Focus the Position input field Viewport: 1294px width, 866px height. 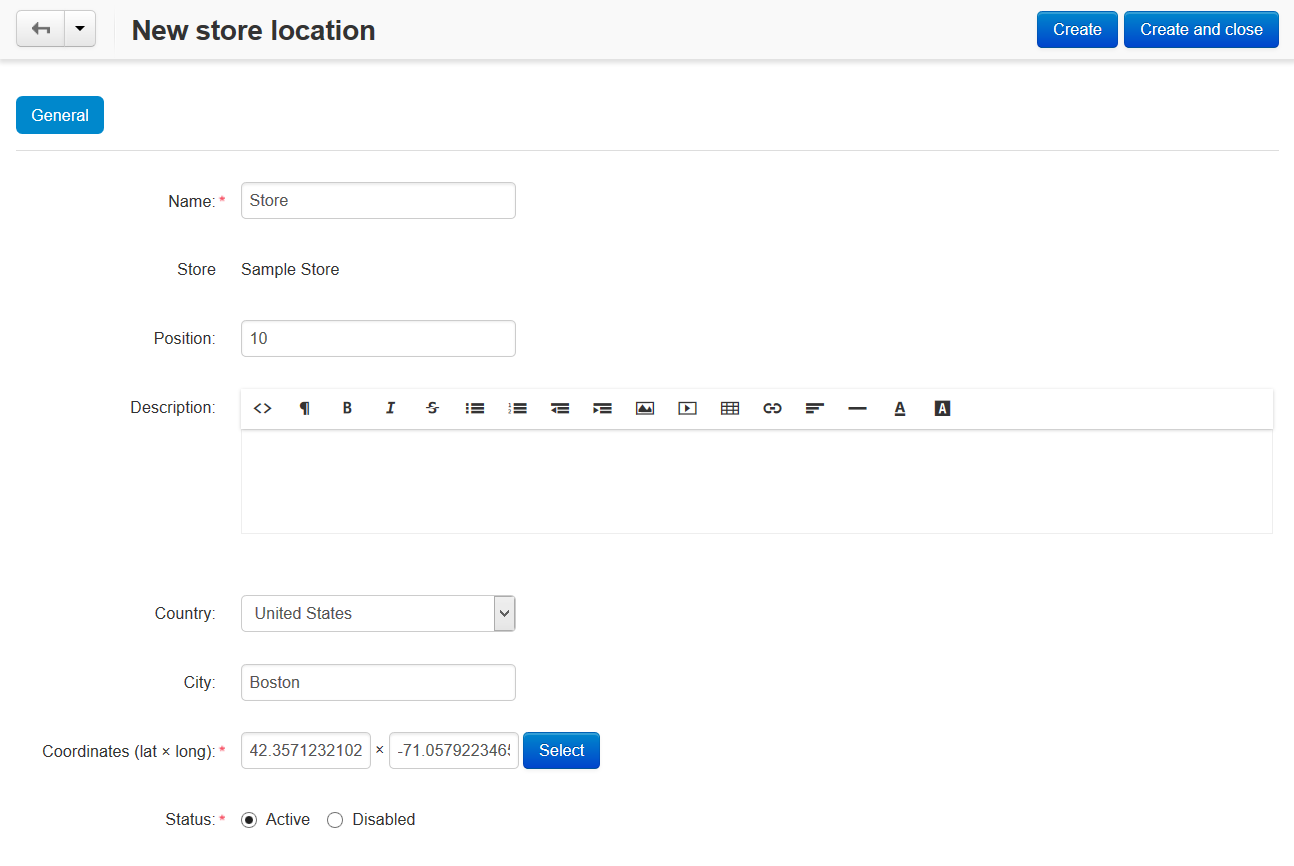[x=378, y=338]
